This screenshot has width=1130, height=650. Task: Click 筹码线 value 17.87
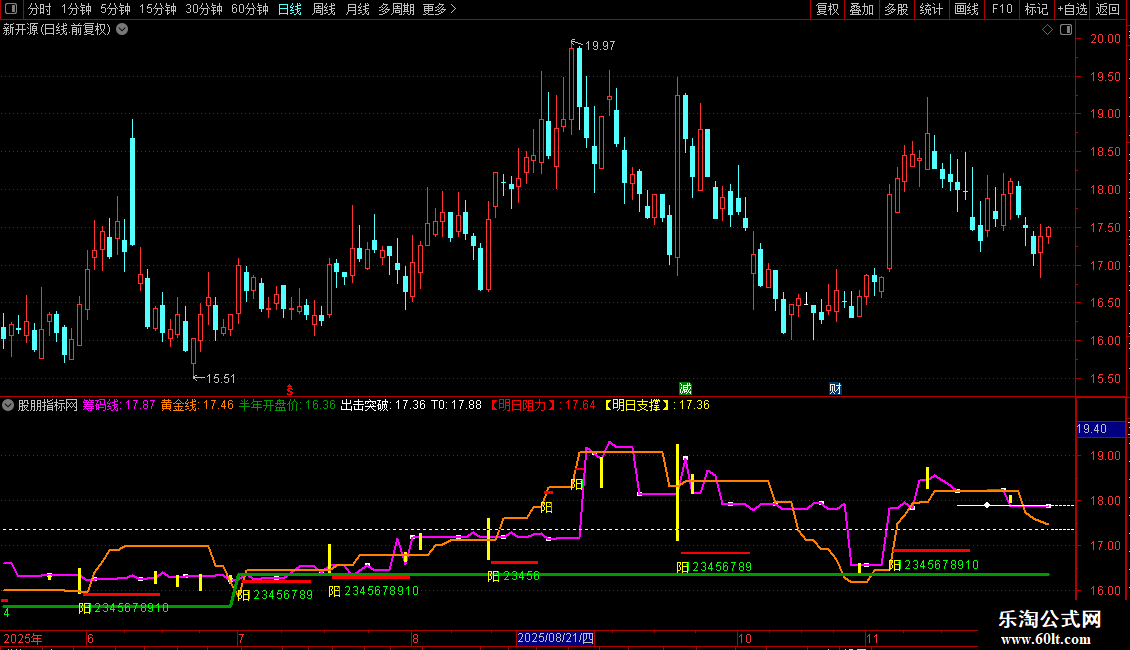tap(140, 405)
